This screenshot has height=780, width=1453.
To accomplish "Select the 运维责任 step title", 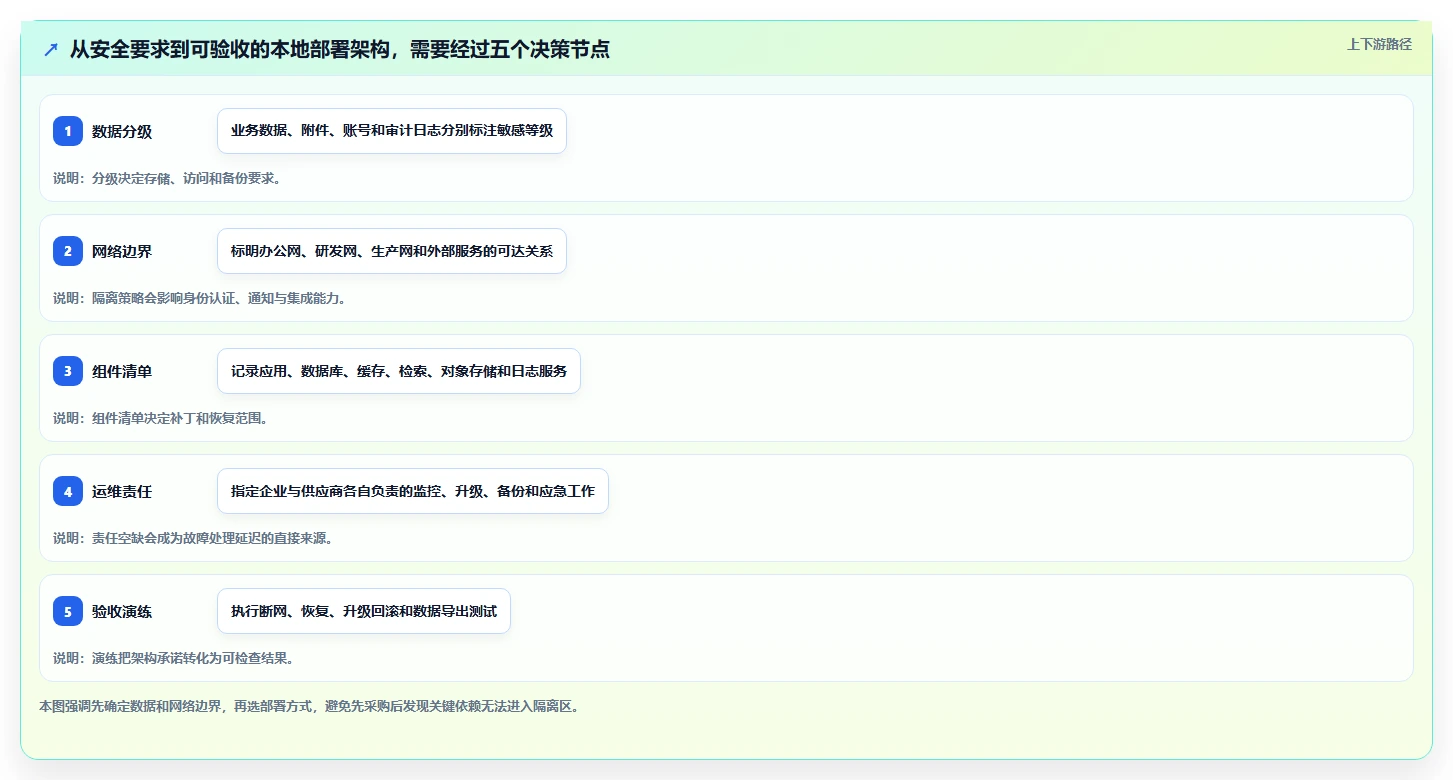I will pos(122,491).
